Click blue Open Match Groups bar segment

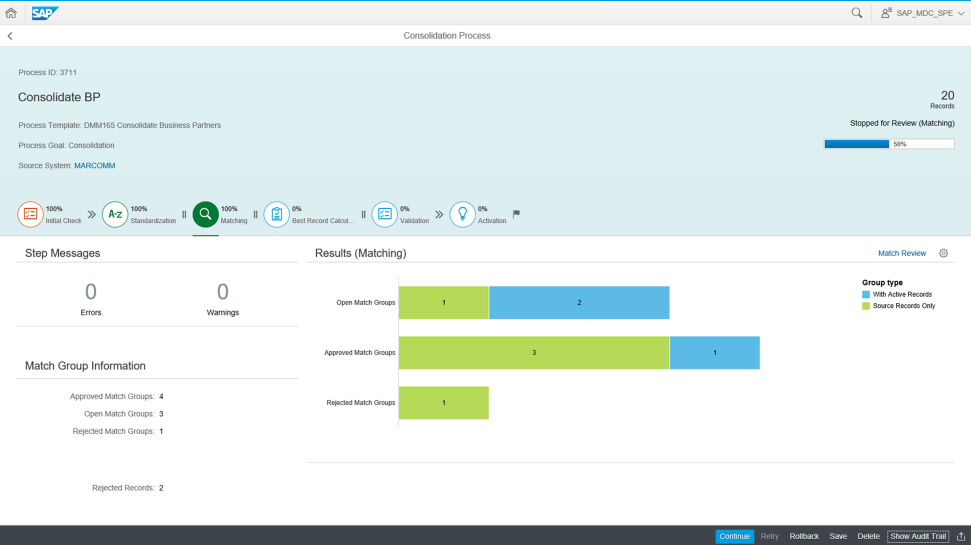[x=579, y=302]
